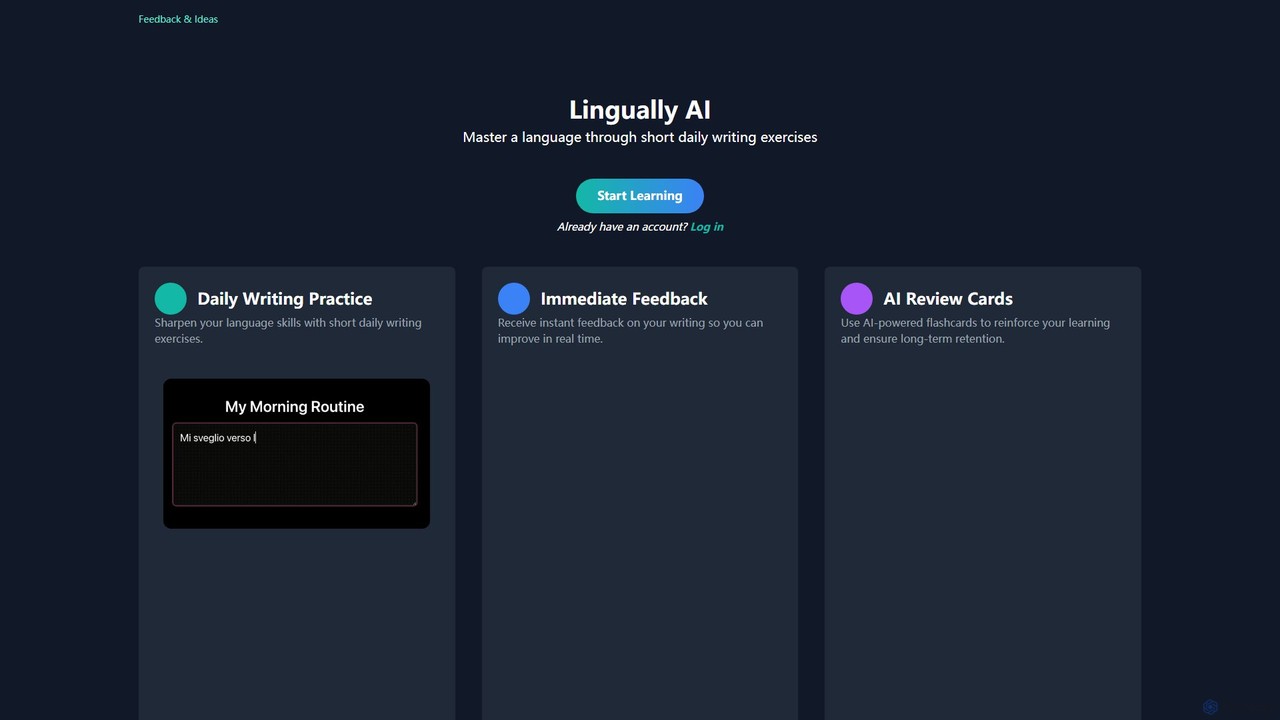This screenshot has height=720, width=1280.
Task: Click the Already have an account? text
Action: coord(622,227)
